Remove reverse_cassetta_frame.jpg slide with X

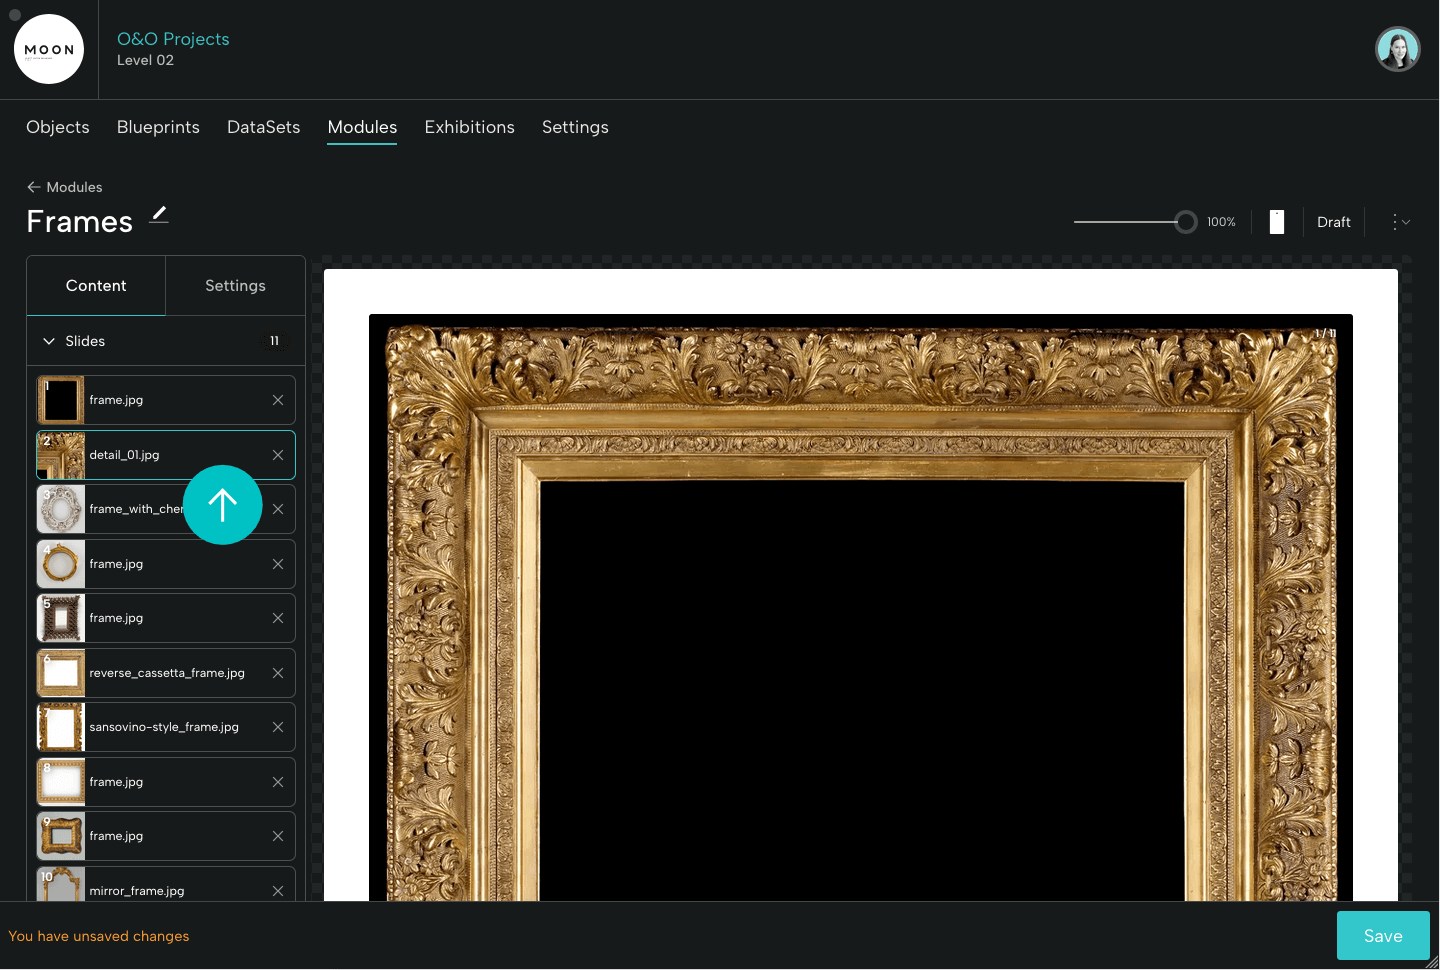coord(278,673)
